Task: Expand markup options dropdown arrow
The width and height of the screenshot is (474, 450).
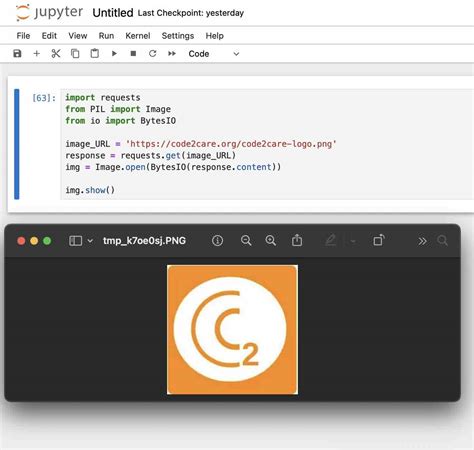Action: point(353,241)
